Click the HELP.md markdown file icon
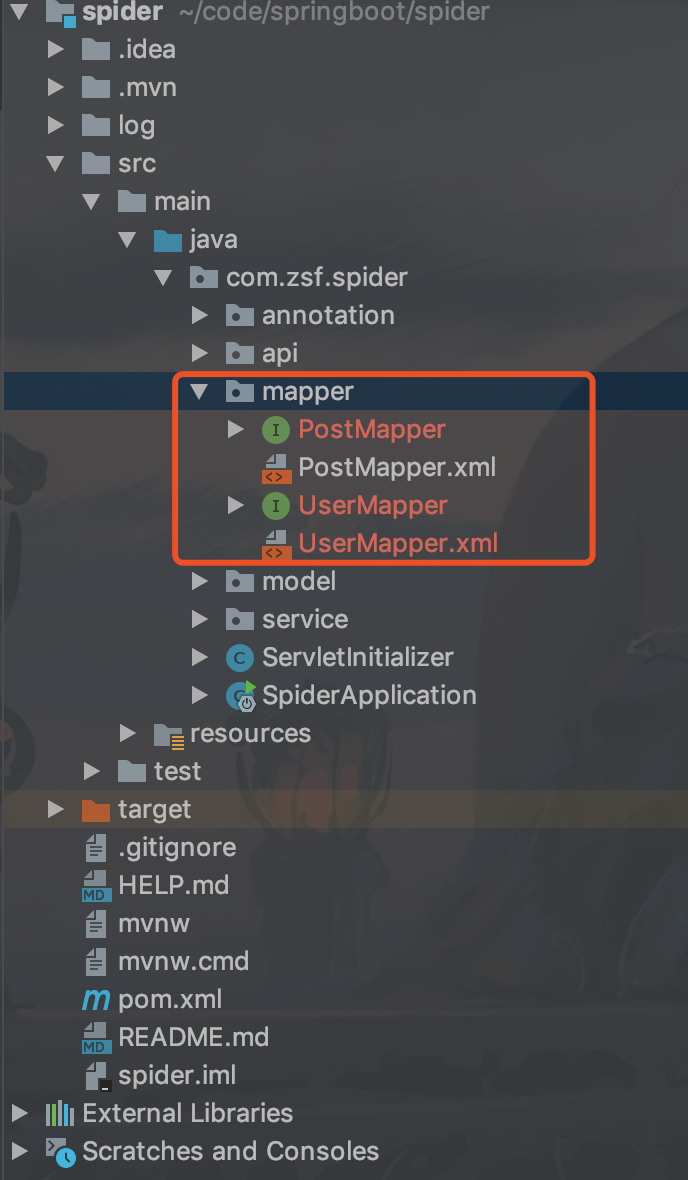 pyautogui.click(x=96, y=886)
